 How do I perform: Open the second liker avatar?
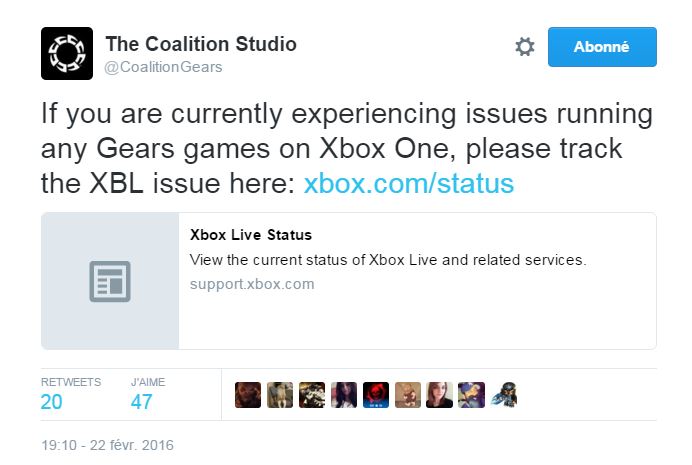tap(280, 395)
